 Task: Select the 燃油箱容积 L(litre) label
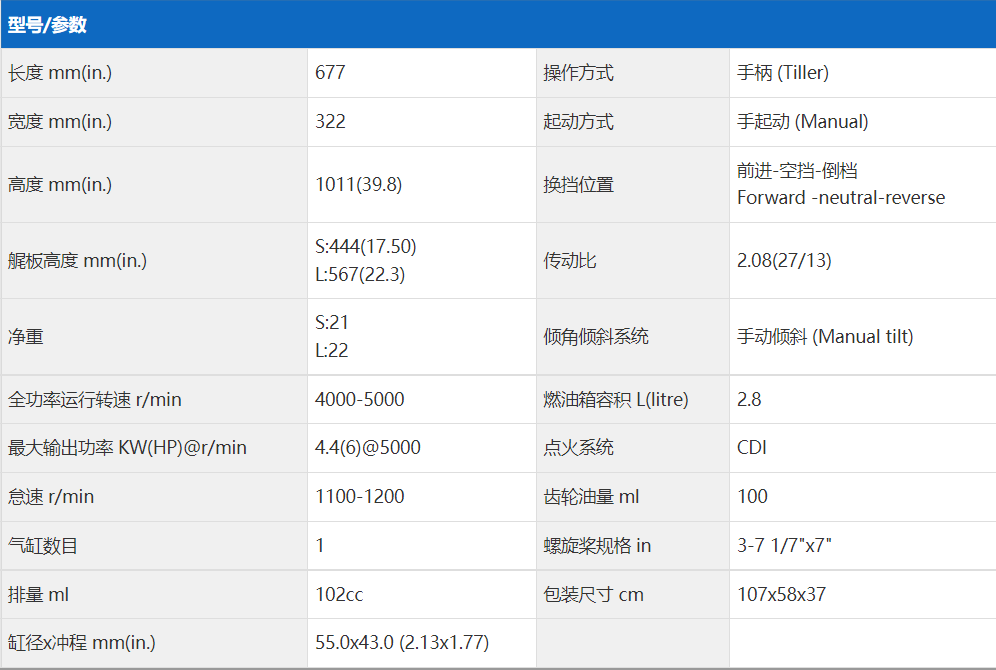click(x=616, y=399)
